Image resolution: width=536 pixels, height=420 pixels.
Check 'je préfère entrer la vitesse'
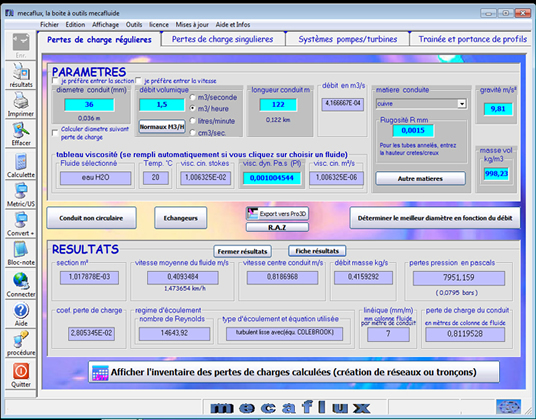(138, 81)
